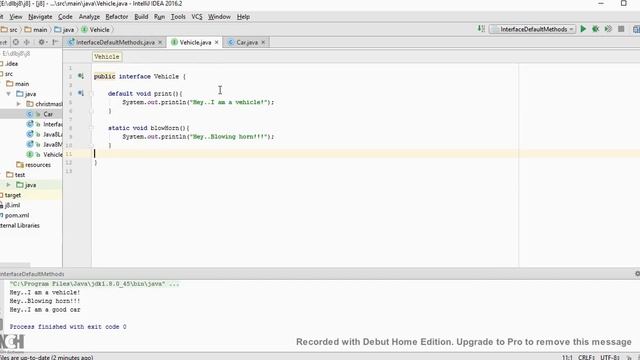
Task: Open the Build menu
Action: [141, 17]
